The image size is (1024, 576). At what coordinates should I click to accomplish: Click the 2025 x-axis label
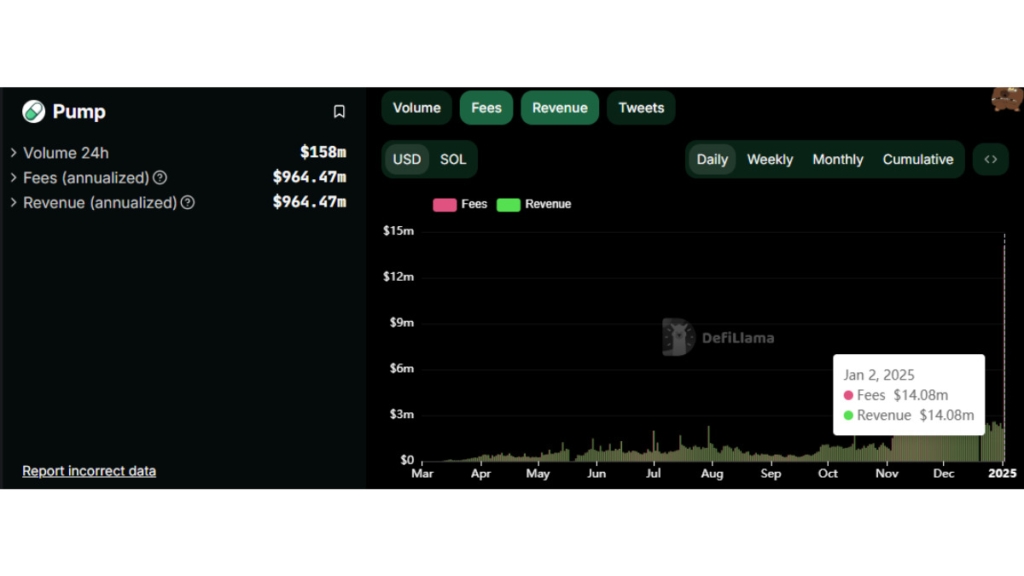click(x=1002, y=473)
